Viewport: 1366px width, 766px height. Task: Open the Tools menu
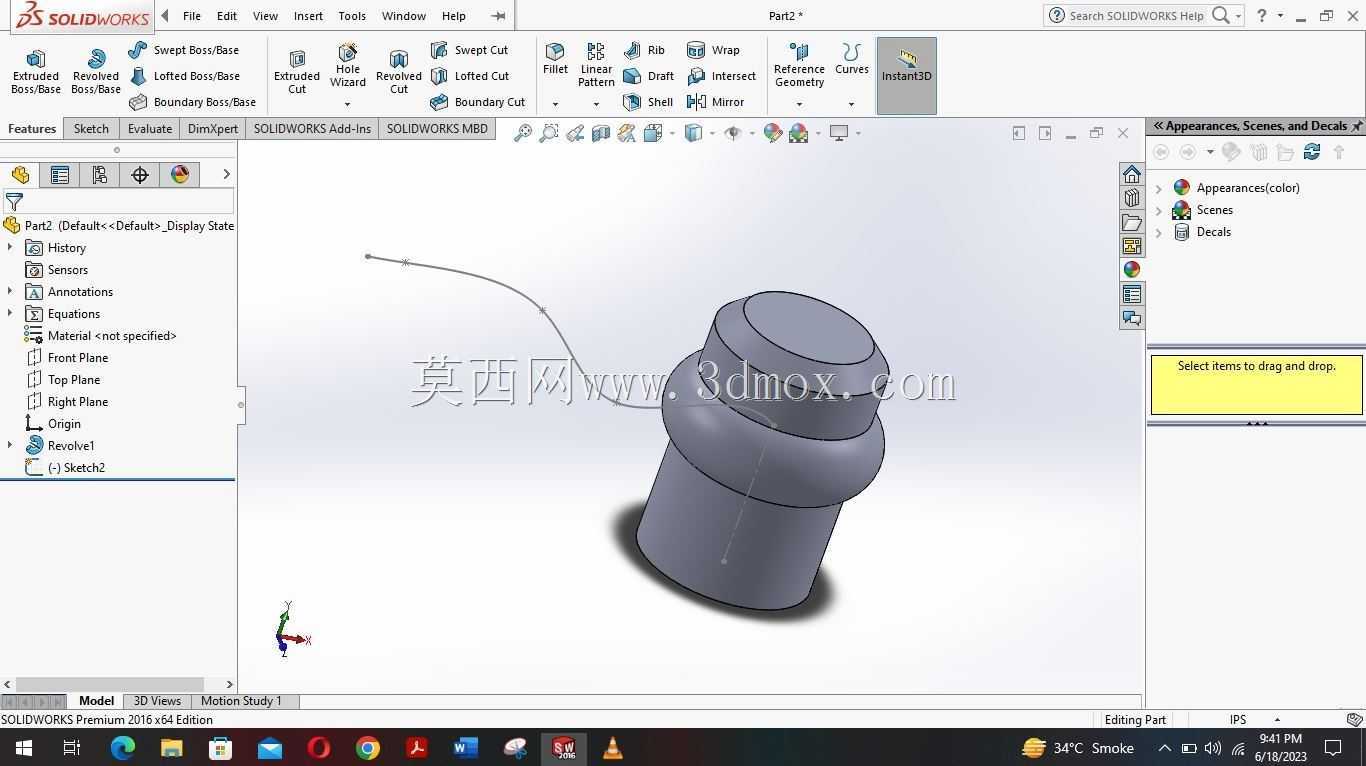[352, 16]
